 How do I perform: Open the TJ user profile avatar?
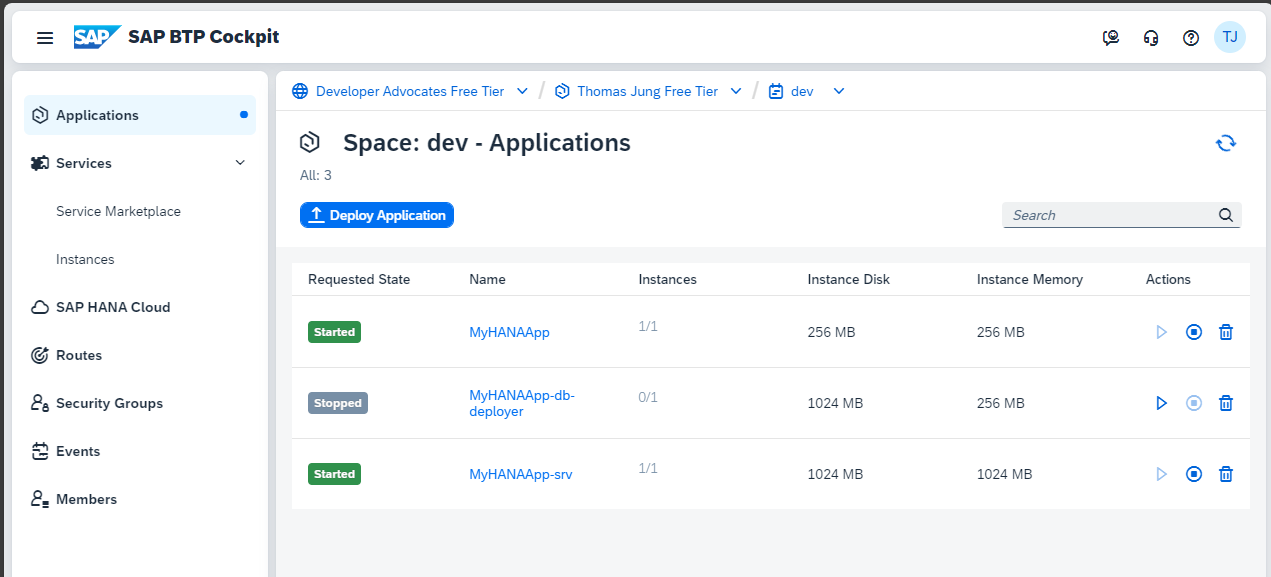1230,37
